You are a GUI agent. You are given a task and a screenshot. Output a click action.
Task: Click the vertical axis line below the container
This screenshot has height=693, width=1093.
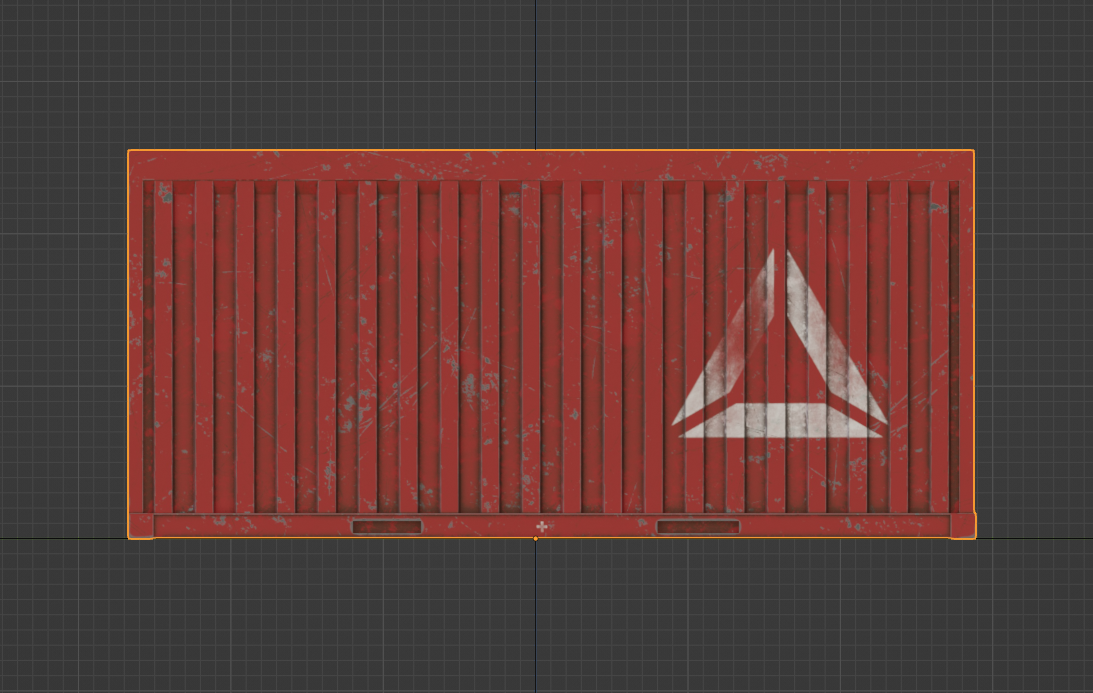[535, 617]
